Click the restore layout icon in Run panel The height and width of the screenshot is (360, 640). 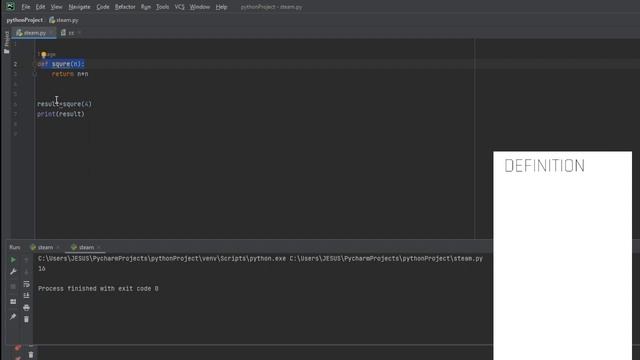click(13, 302)
